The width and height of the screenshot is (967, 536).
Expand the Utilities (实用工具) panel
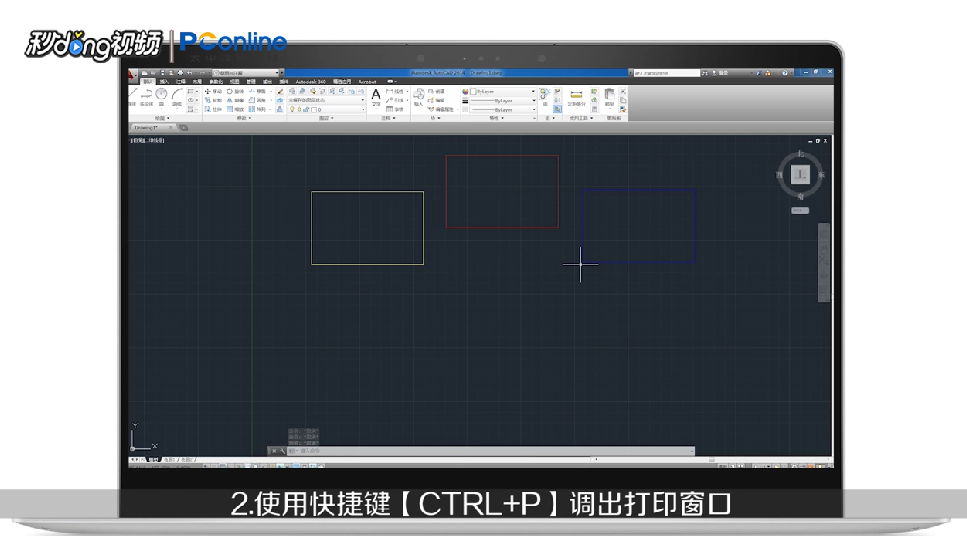coord(581,118)
